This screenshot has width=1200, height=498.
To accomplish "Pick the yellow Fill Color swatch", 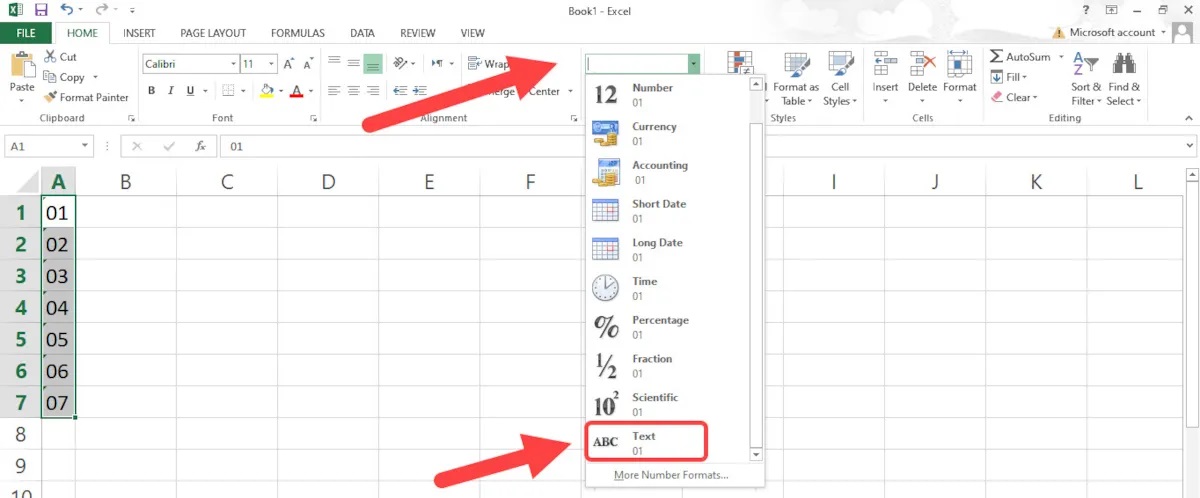I will [266, 91].
